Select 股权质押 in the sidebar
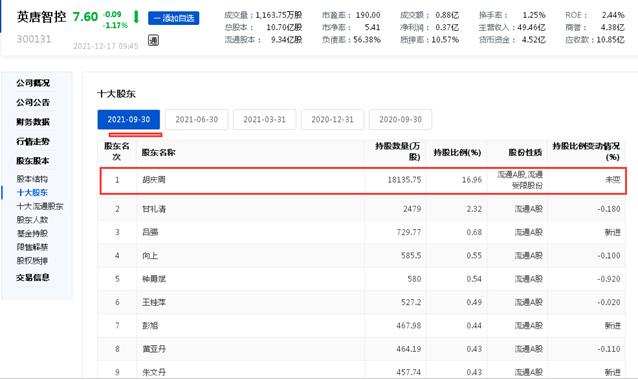The width and height of the screenshot is (638, 380). tap(32, 260)
